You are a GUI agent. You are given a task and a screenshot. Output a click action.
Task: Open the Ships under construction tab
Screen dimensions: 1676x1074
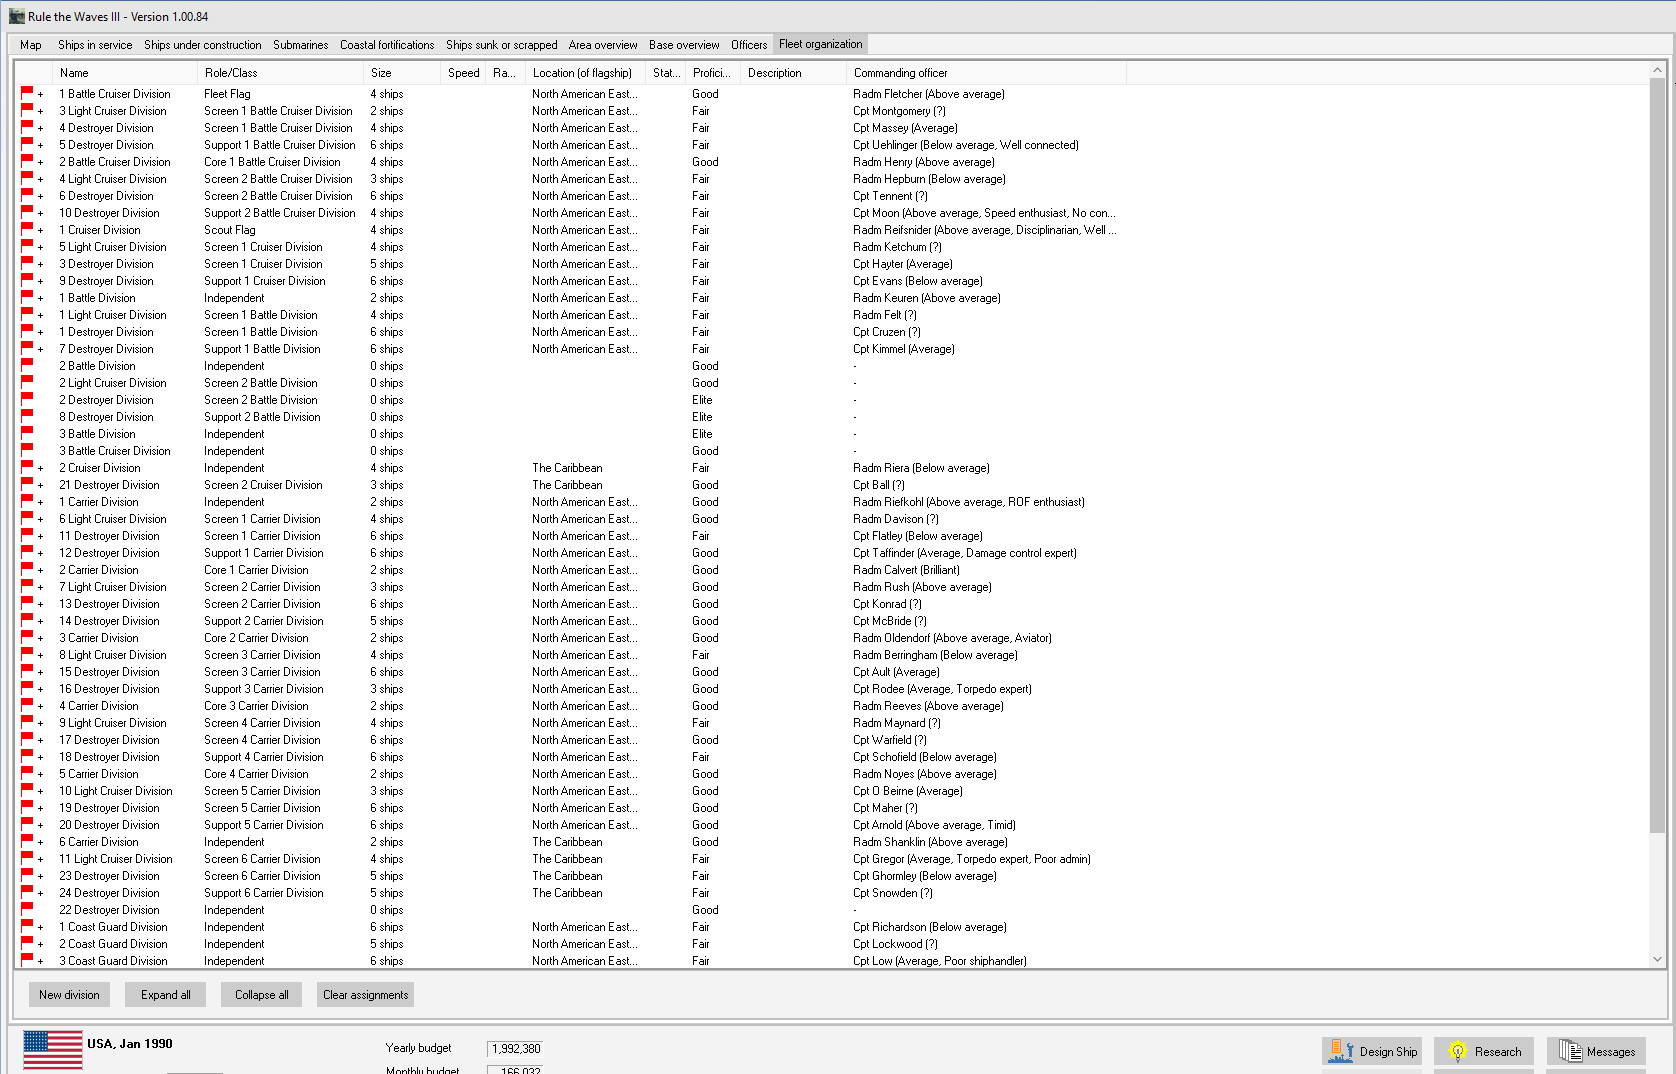click(203, 45)
